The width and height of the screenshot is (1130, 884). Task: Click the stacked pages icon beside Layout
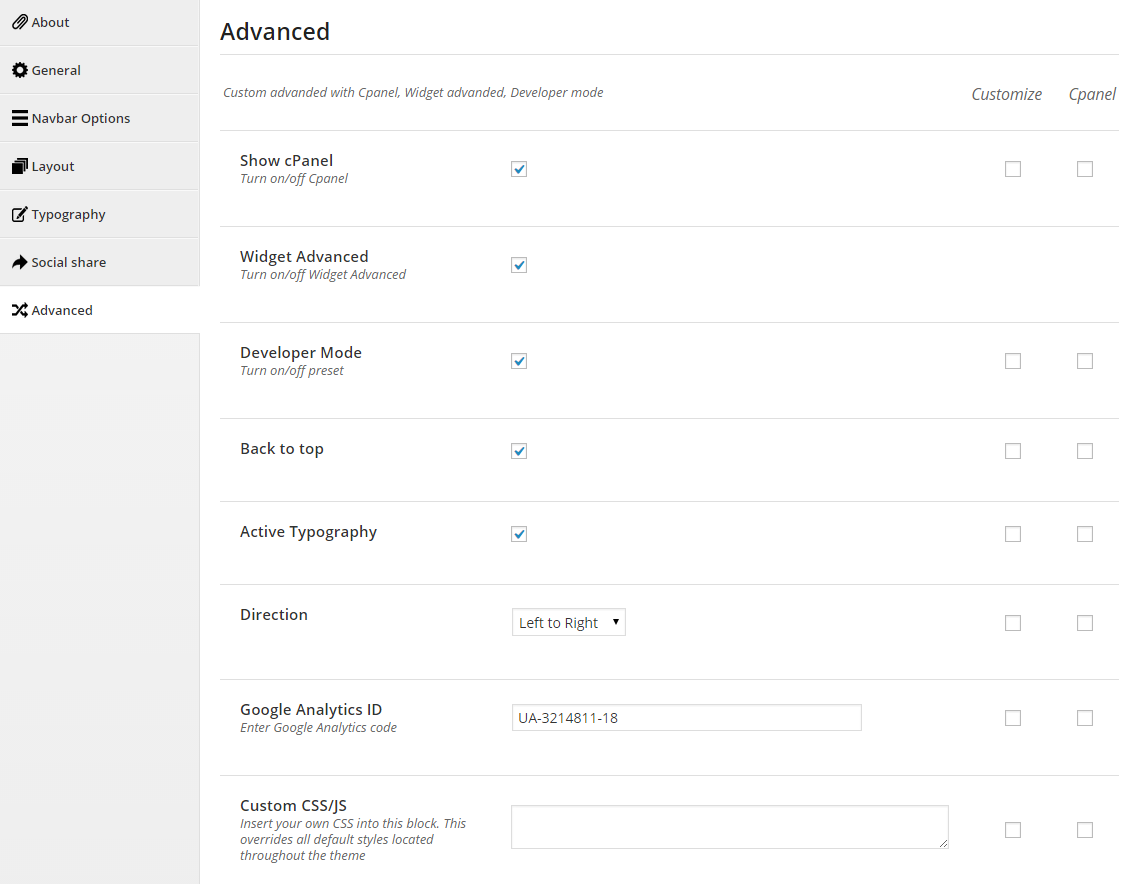(19, 166)
